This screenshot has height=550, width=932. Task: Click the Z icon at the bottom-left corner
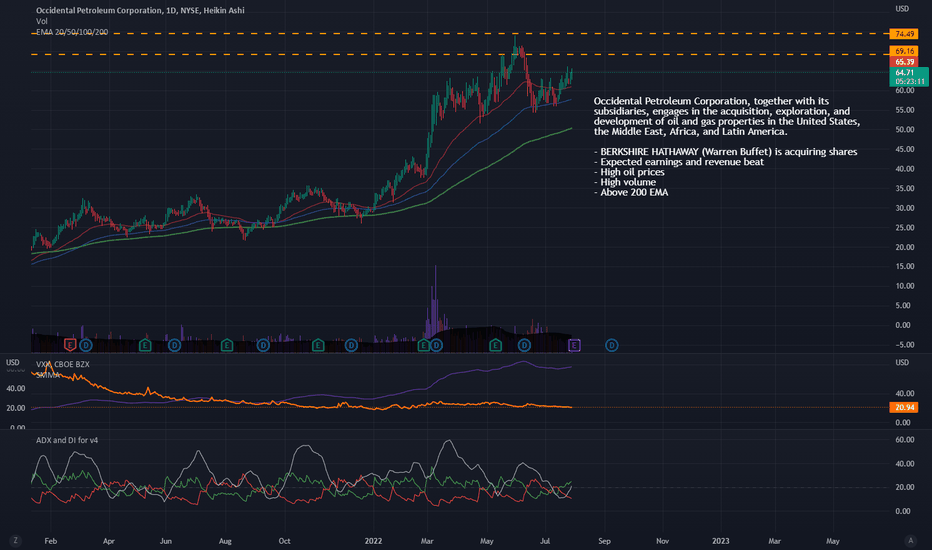pos(15,540)
